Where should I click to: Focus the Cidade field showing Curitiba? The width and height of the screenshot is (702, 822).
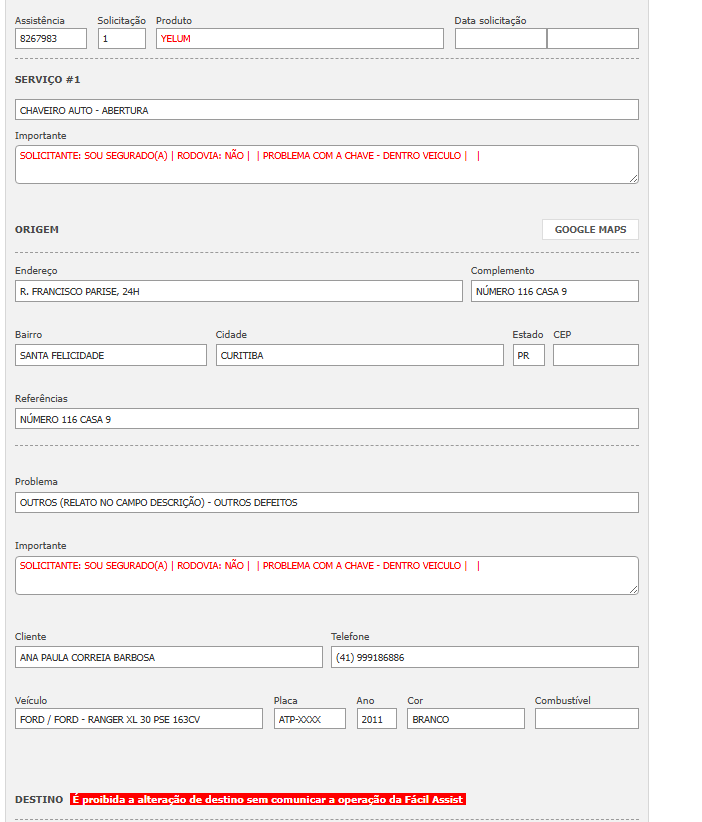coord(359,355)
